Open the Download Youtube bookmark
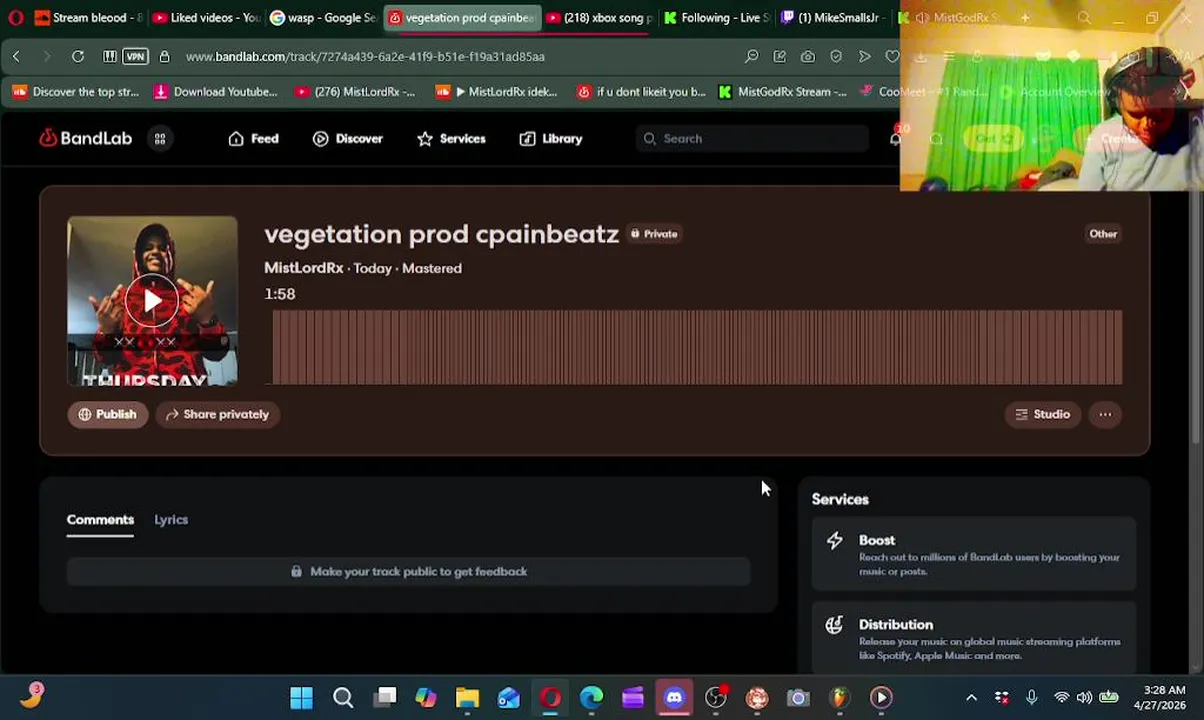The height and width of the screenshot is (720, 1204). click(215, 92)
